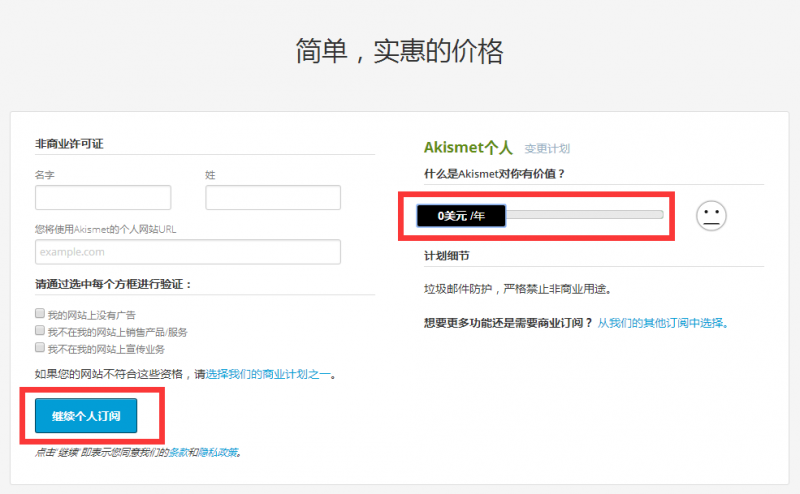Click the neutral face emoticon icon
Viewport: 800px width, 494px height.
click(x=711, y=215)
